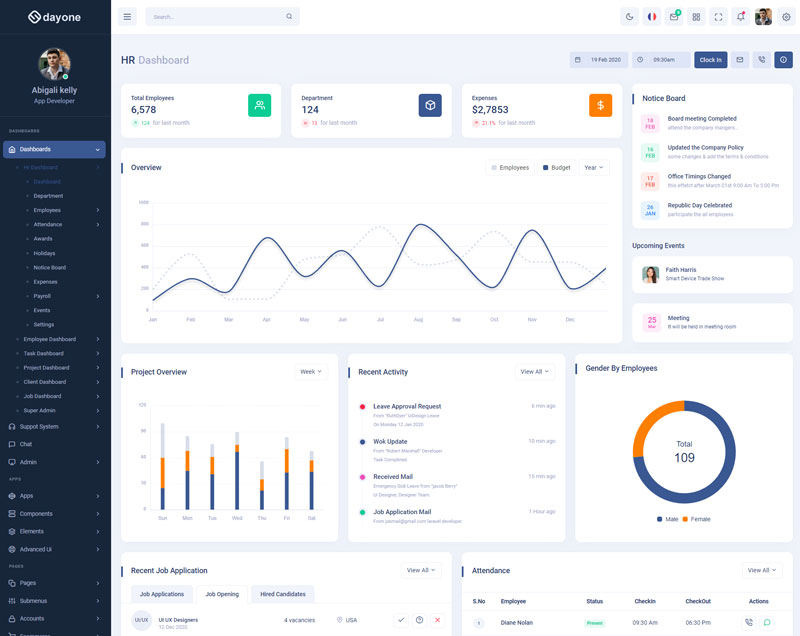Collapse the sidebar with hamburger menu
Image resolution: width=800 pixels, height=636 pixels.
(127, 17)
